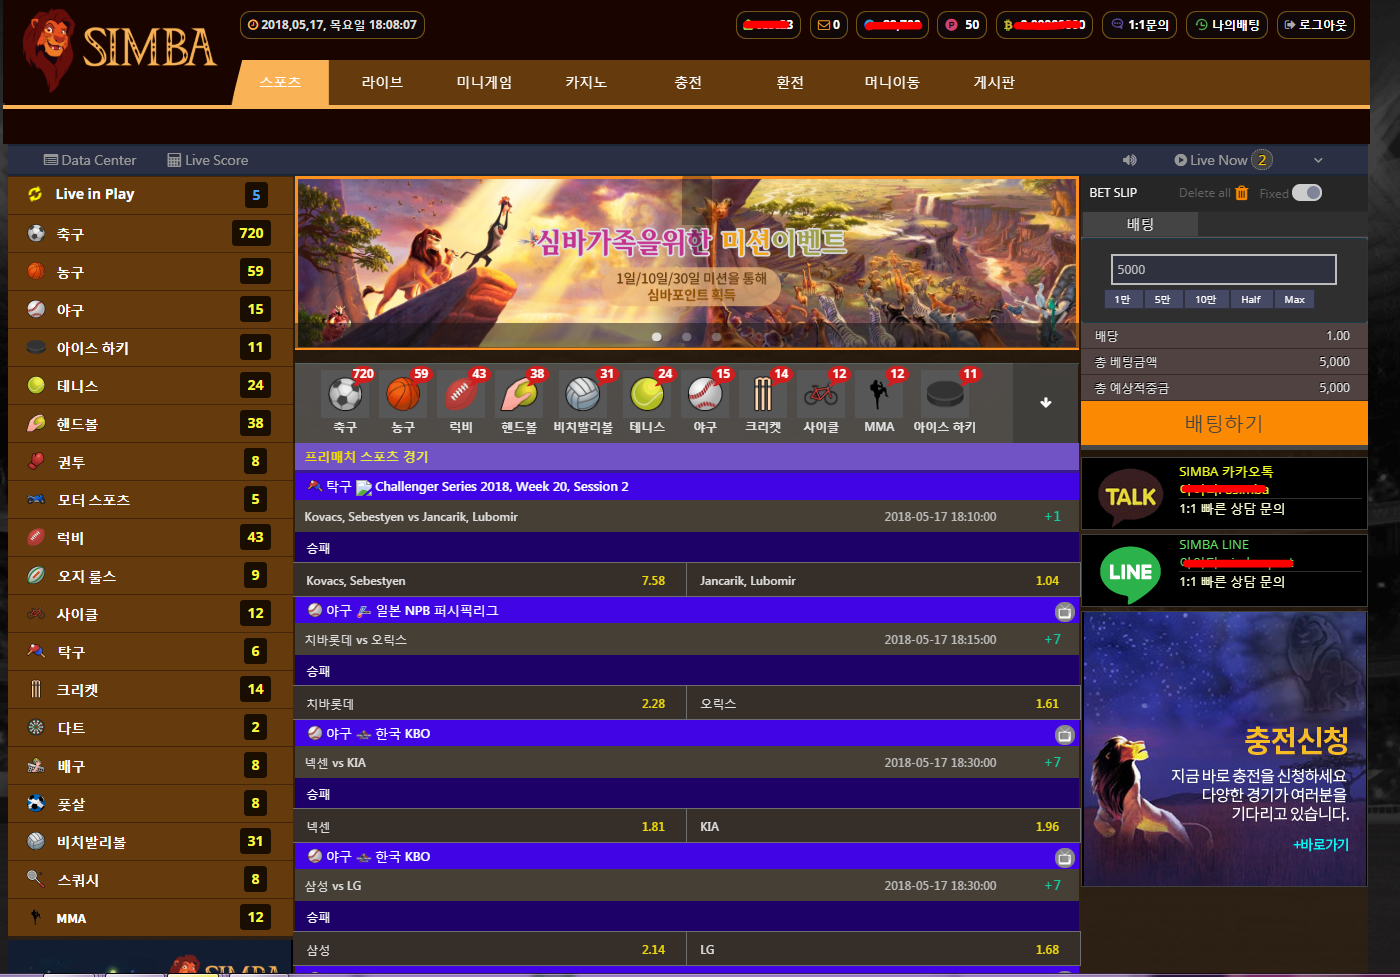Viewport: 1400px width, 977px height.
Task: Expand +7 markets for 넥센 vs KIA
Action: click(x=1052, y=763)
